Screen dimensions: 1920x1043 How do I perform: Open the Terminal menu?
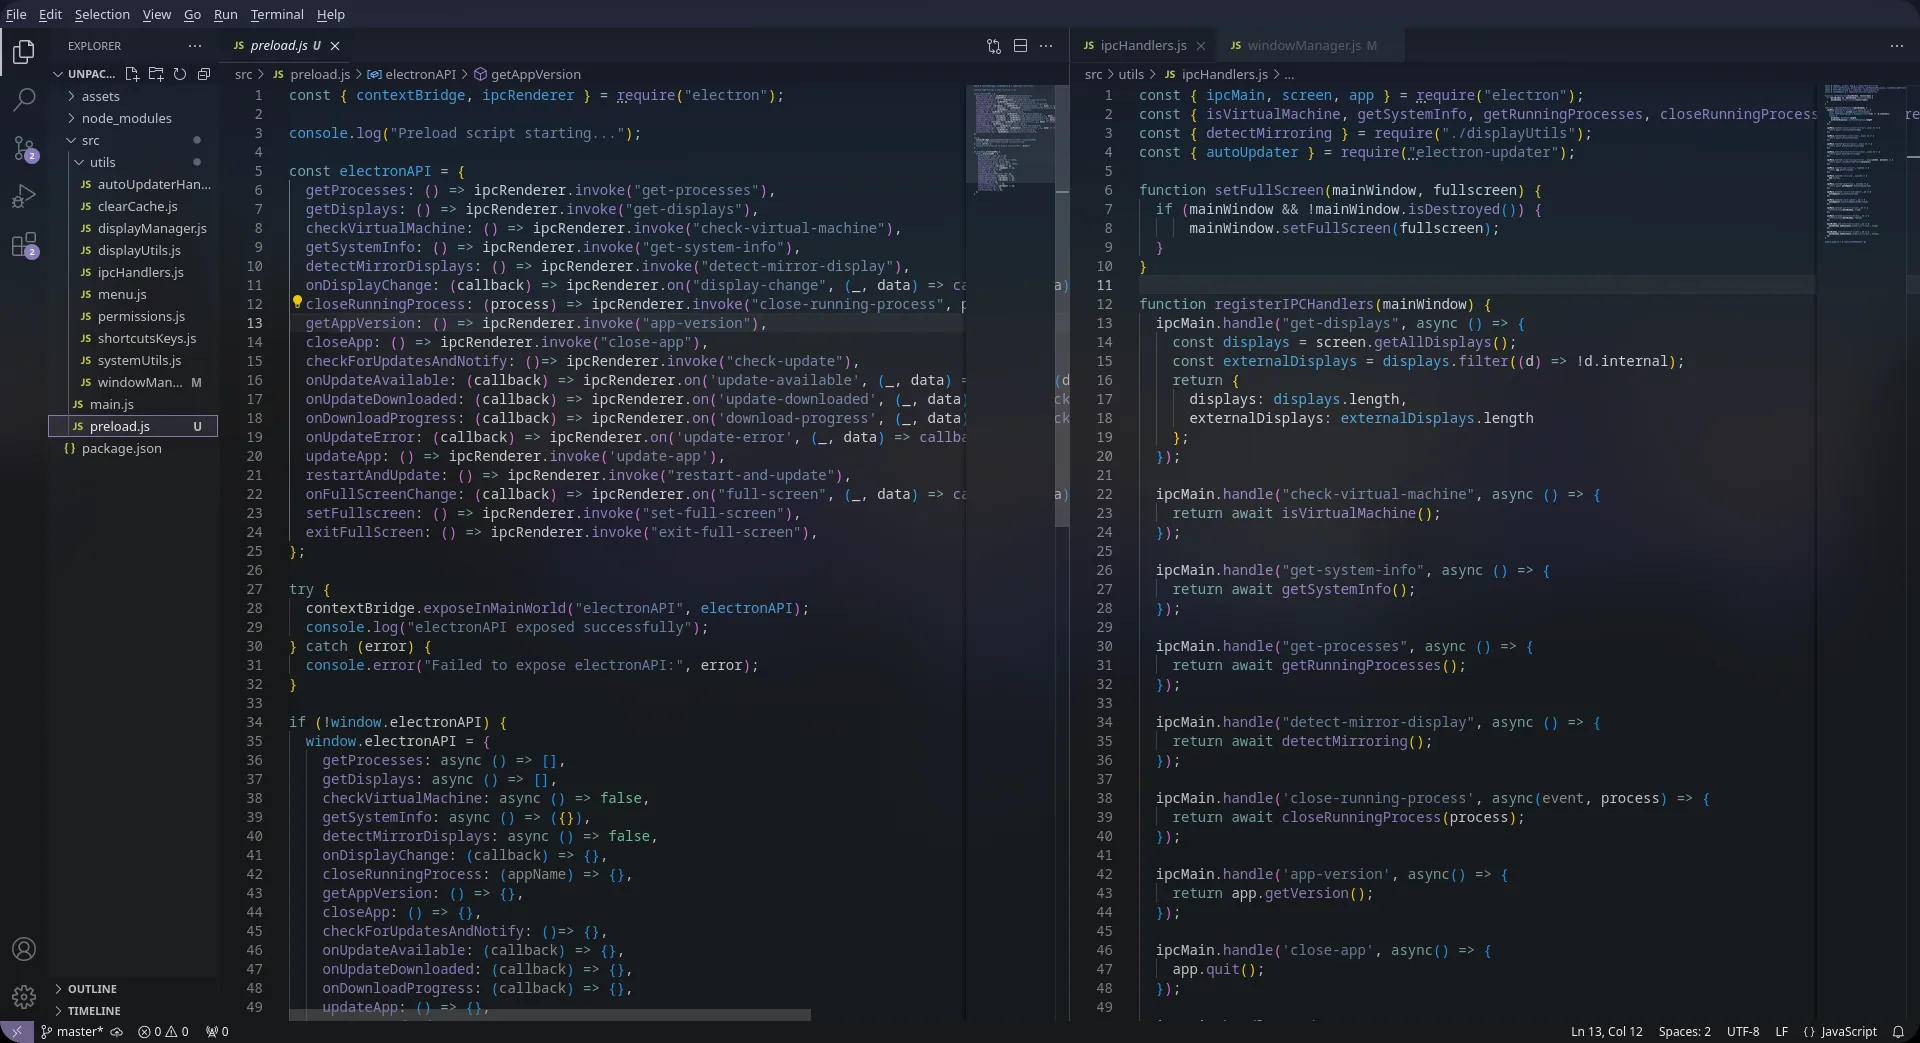277,14
